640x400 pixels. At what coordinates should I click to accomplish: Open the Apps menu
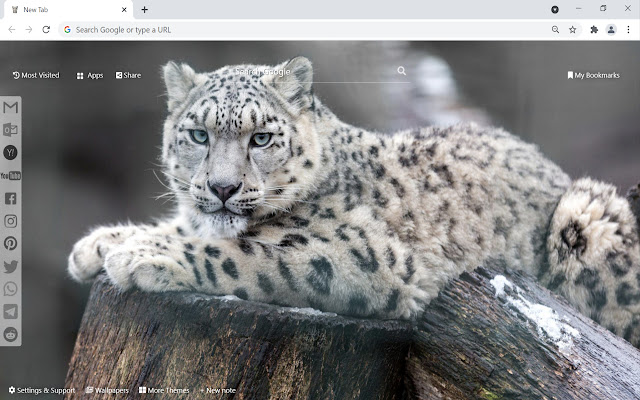coord(90,76)
